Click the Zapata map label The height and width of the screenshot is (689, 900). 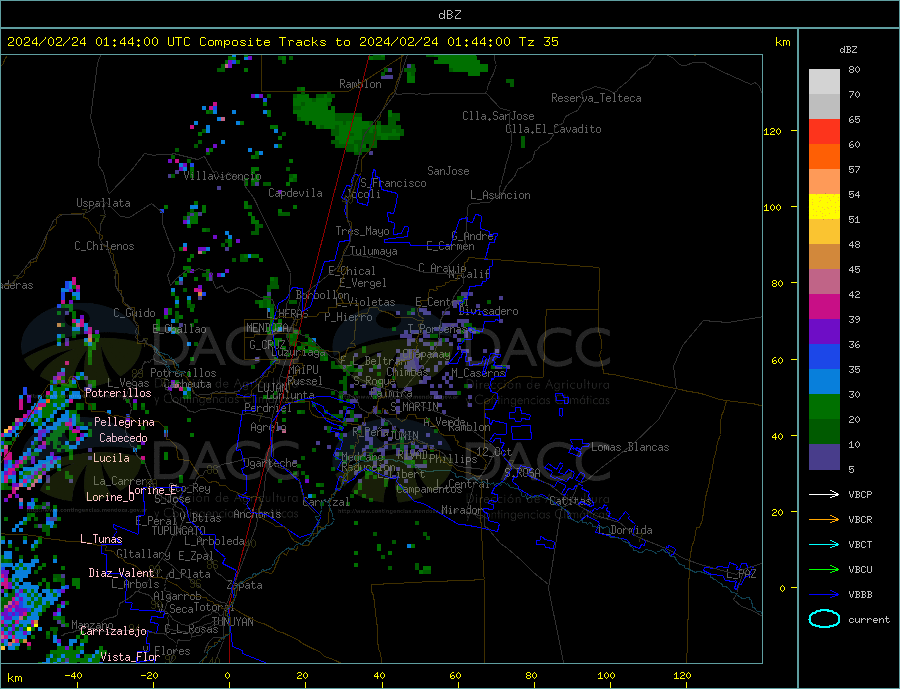[245, 585]
